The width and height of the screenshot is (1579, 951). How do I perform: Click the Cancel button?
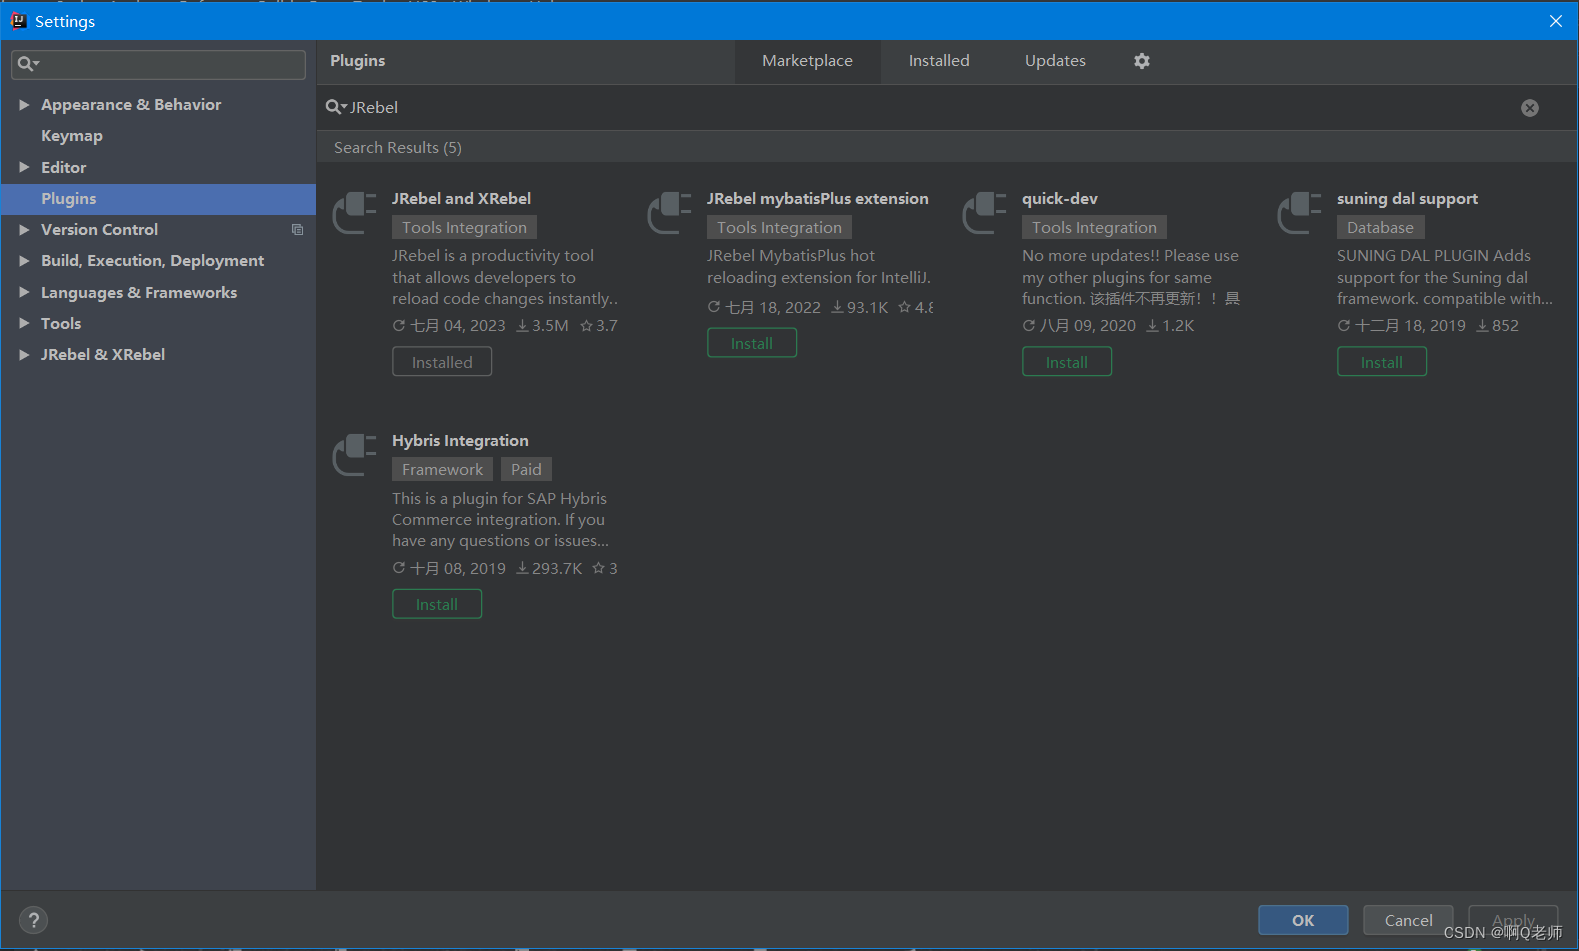(1408, 920)
